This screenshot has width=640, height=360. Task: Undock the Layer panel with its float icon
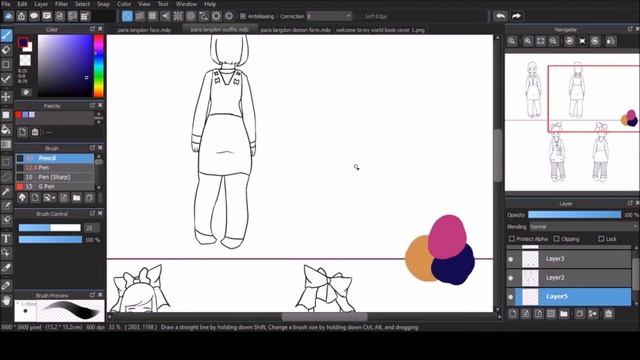tap(630, 203)
